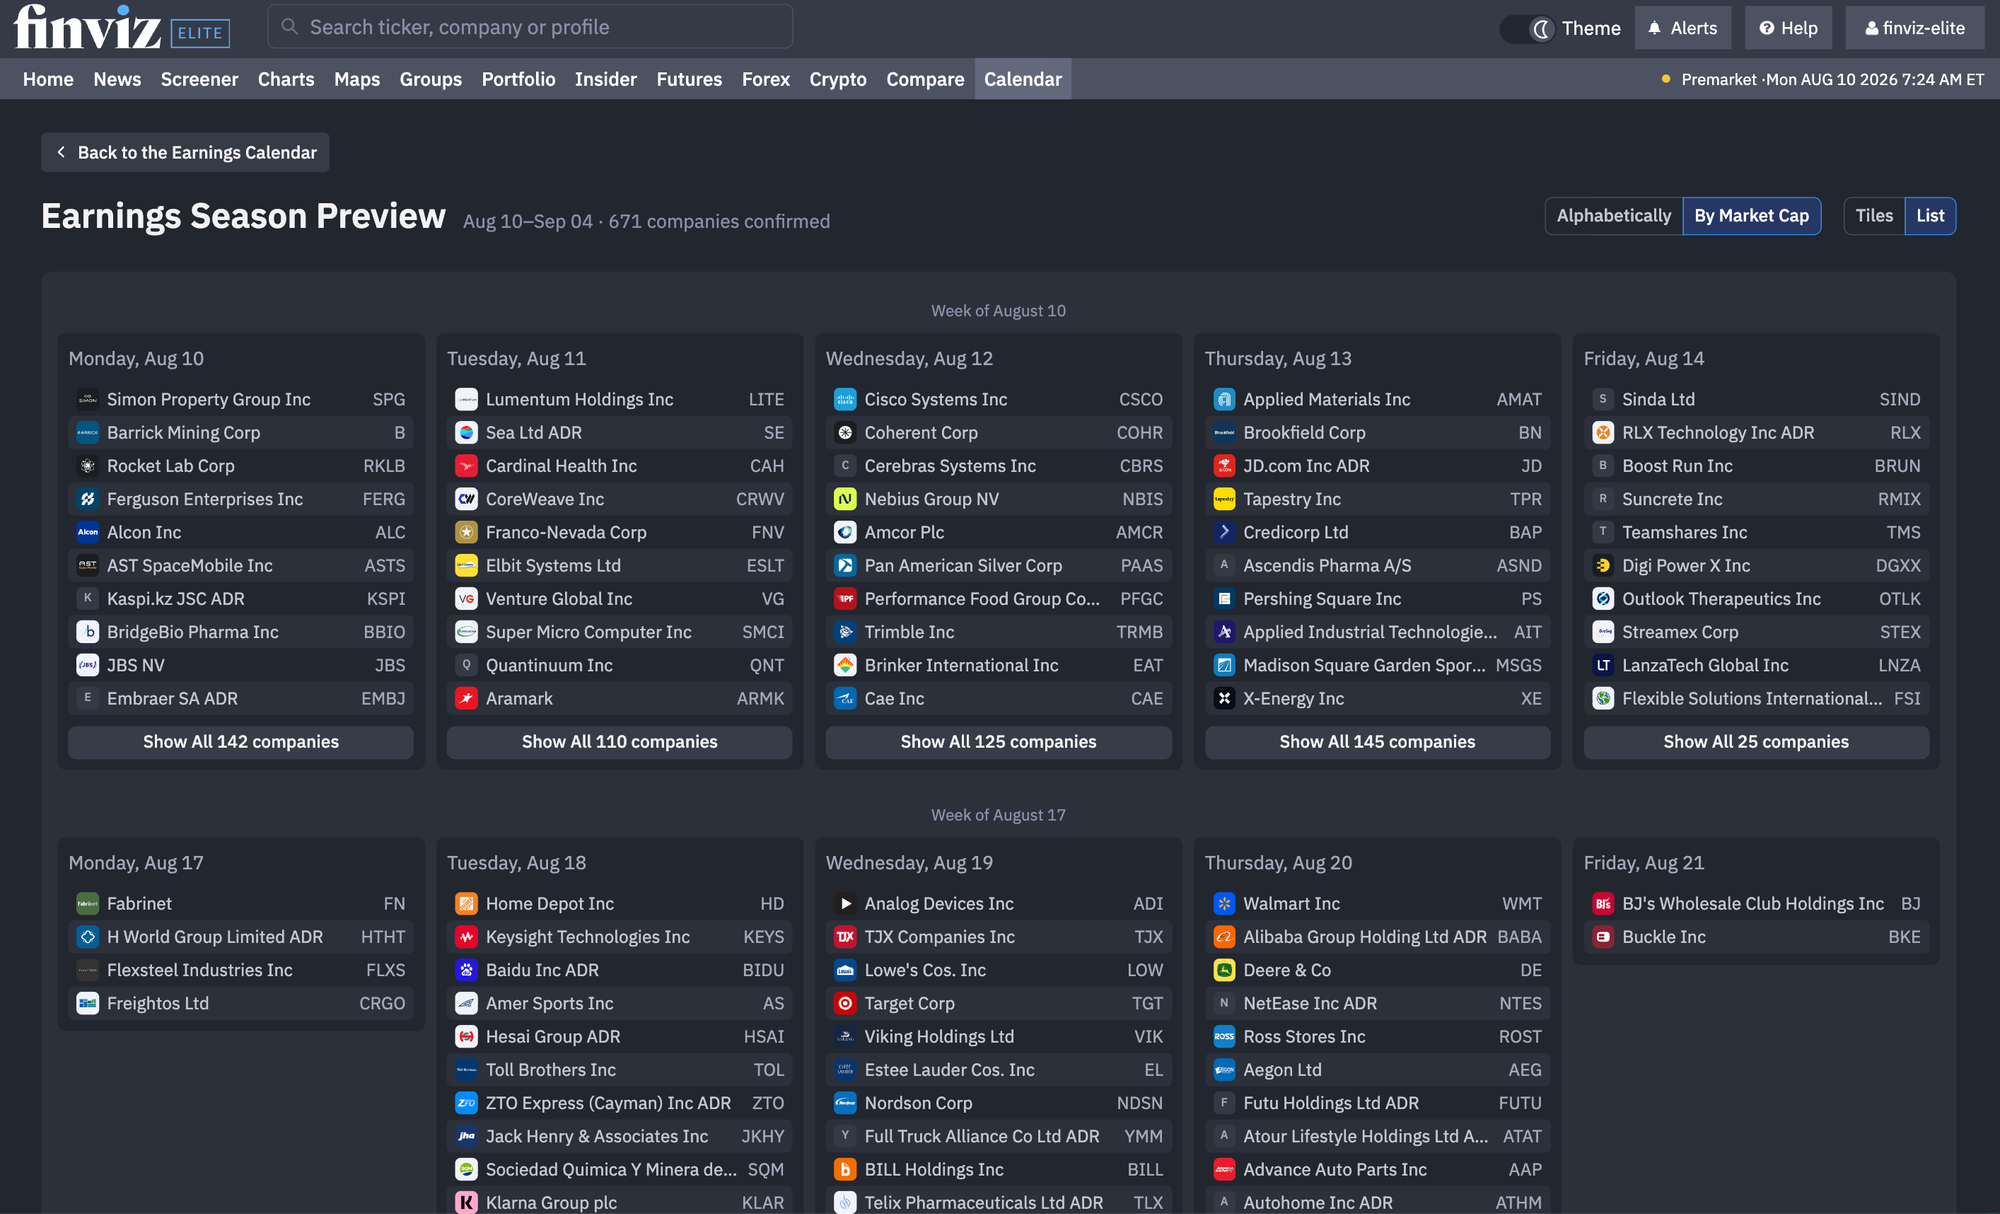Click the RLX Technology logo icon
Viewport: 2000px width, 1214px height.
pyautogui.click(x=1603, y=433)
